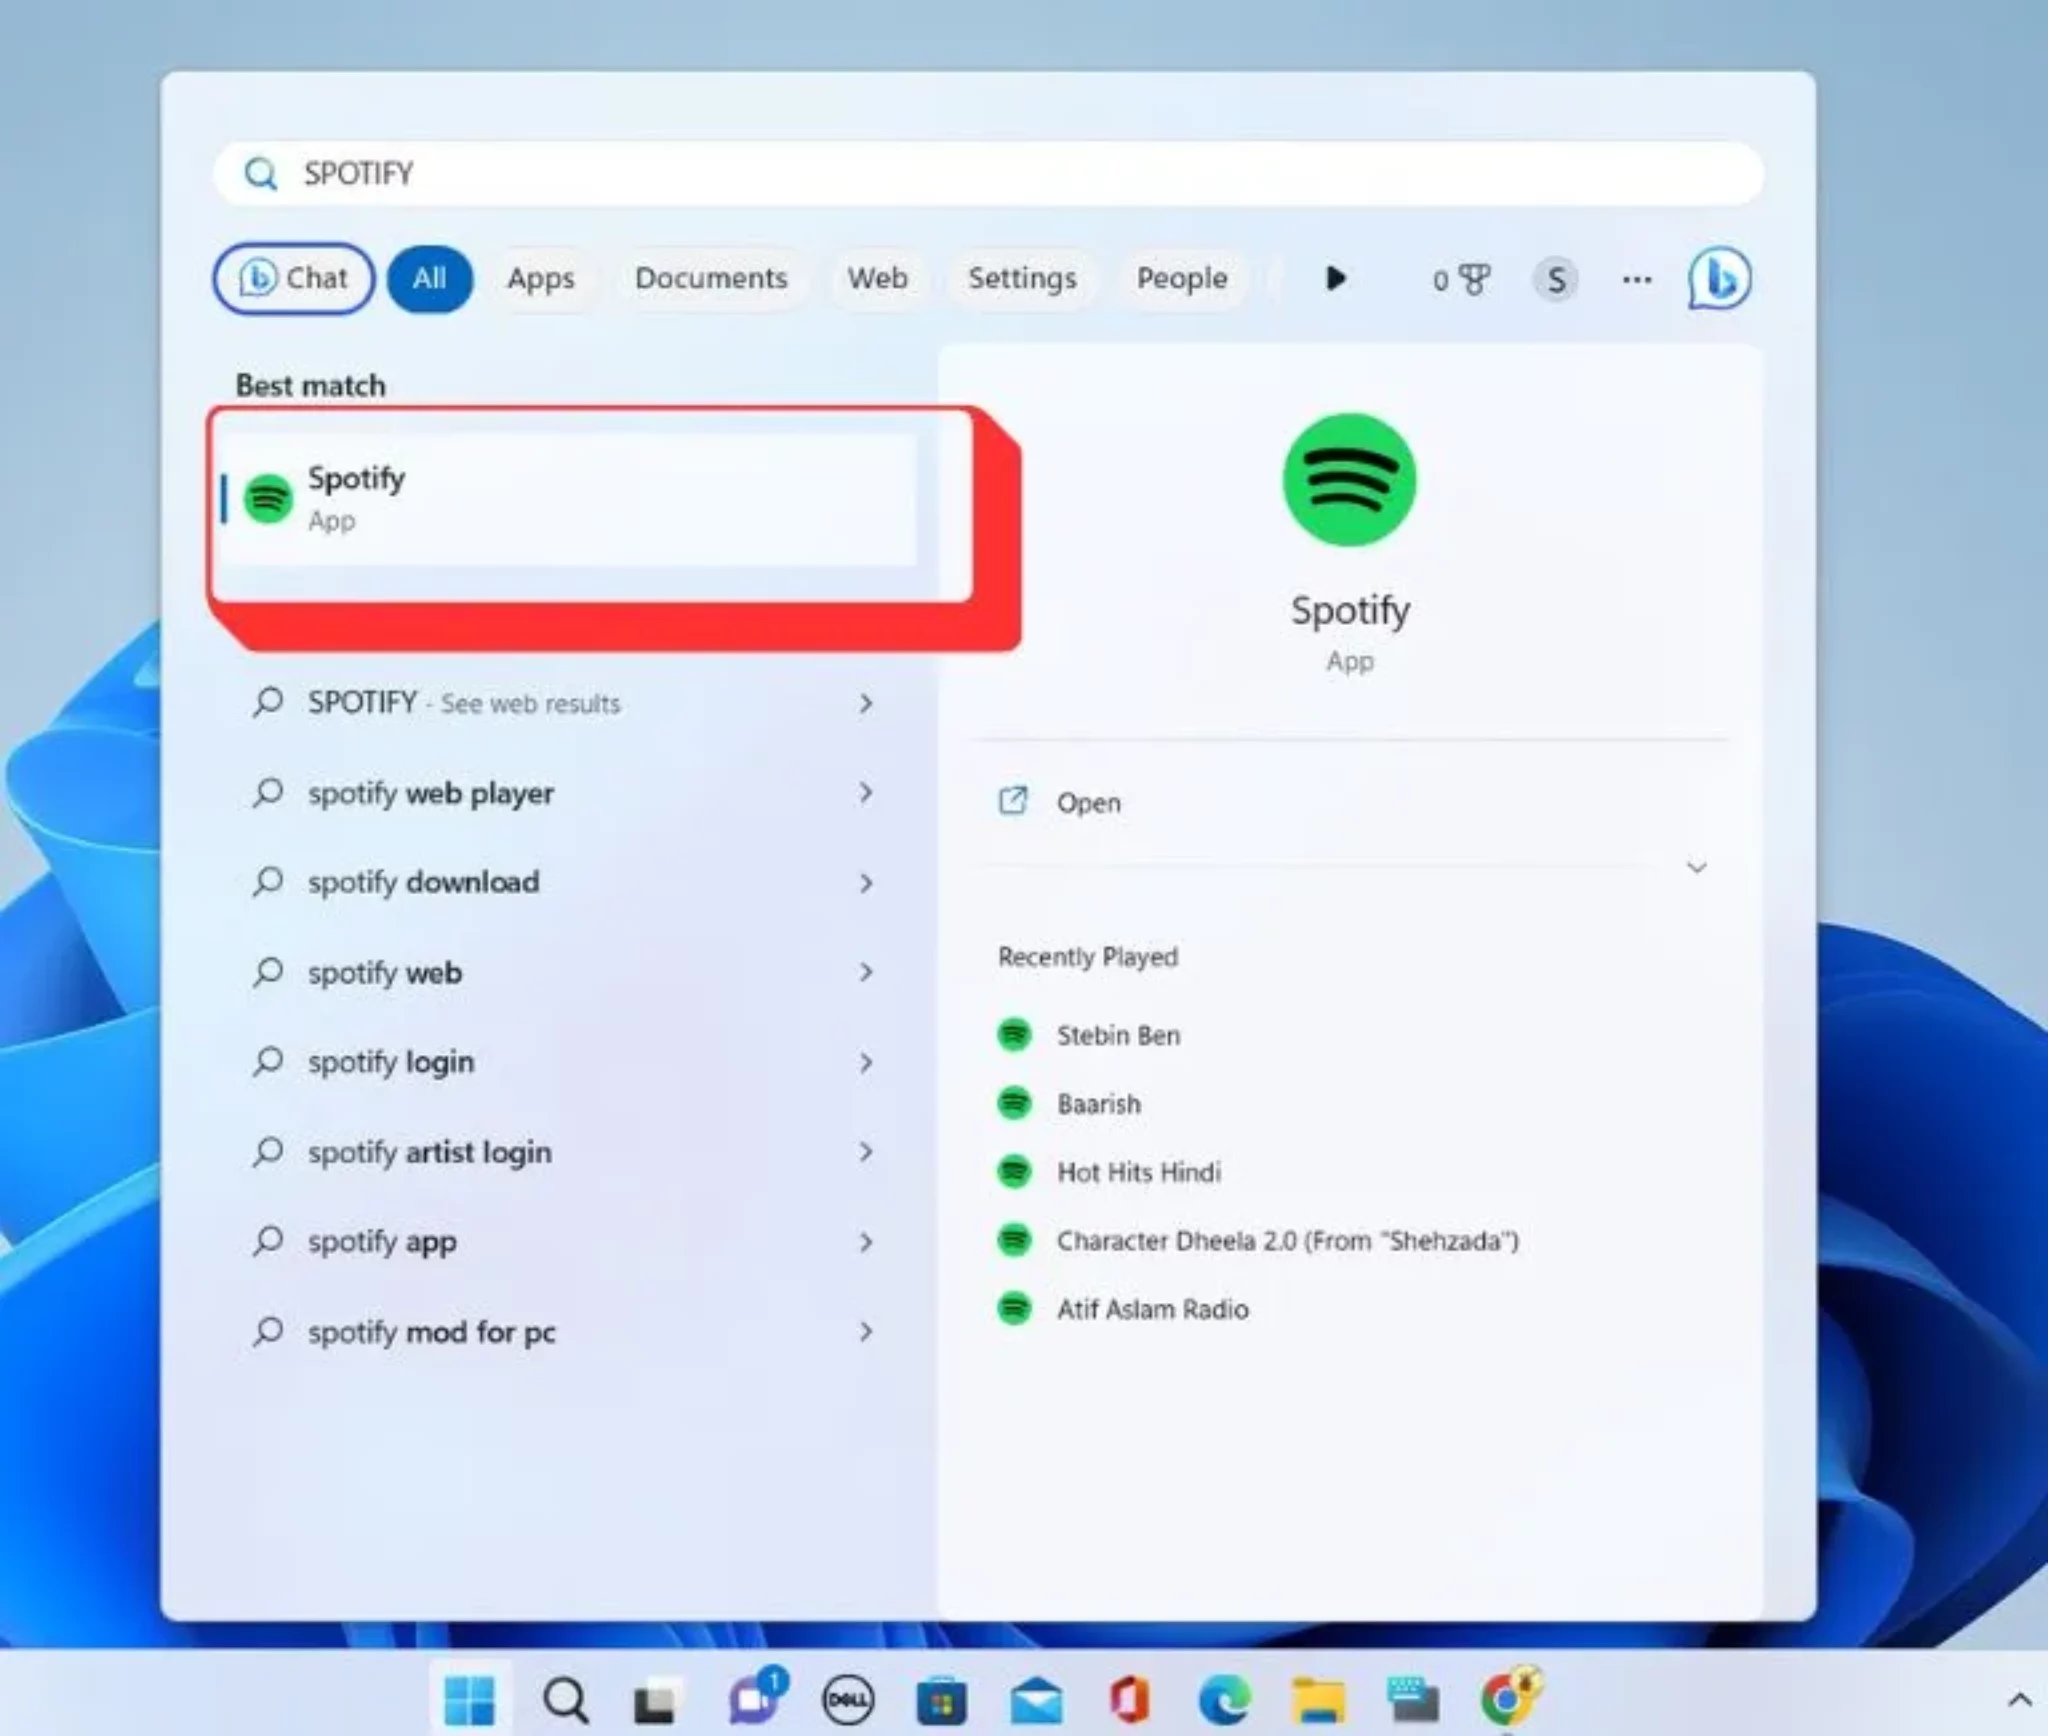The image size is (2048, 1736).
Task: Click Spotify icon next to Character Dheela 2.0
Action: pyautogui.click(x=1014, y=1240)
